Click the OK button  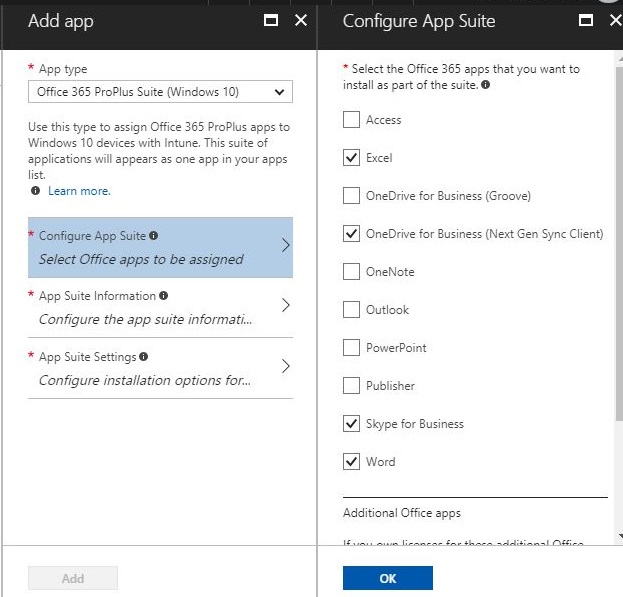(388, 578)
